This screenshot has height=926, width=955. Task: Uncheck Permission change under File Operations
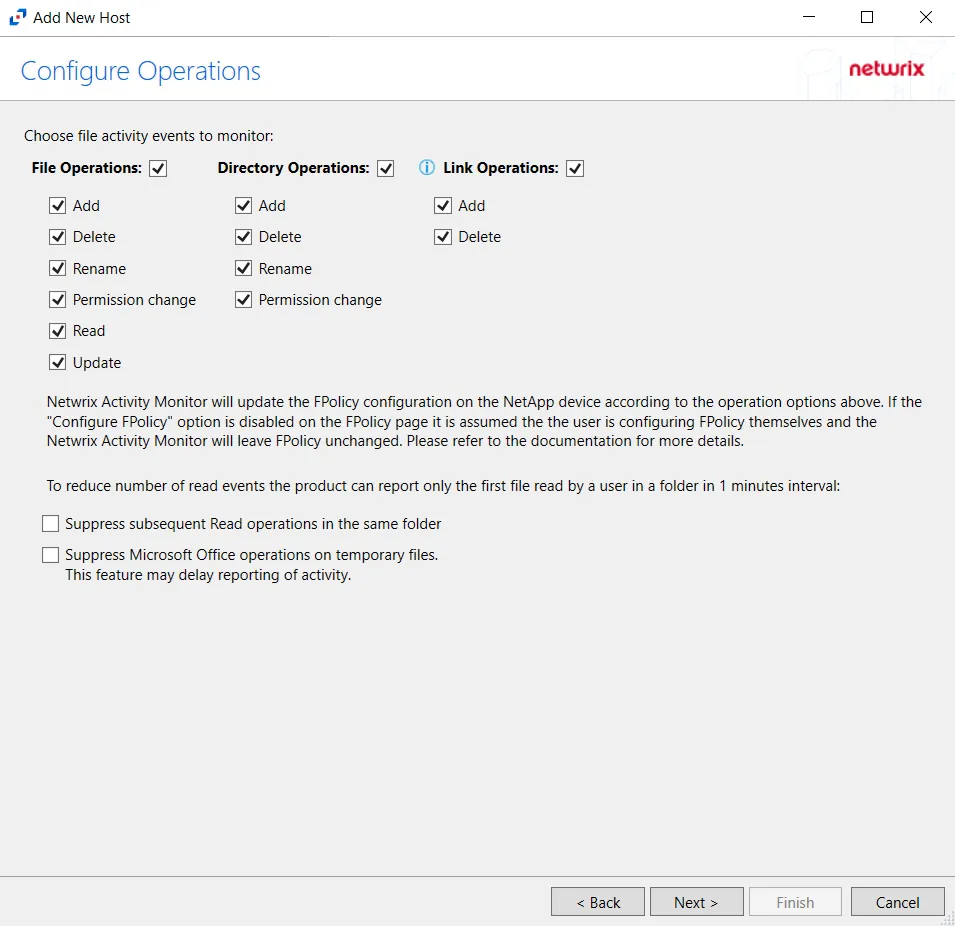(57, 299)
